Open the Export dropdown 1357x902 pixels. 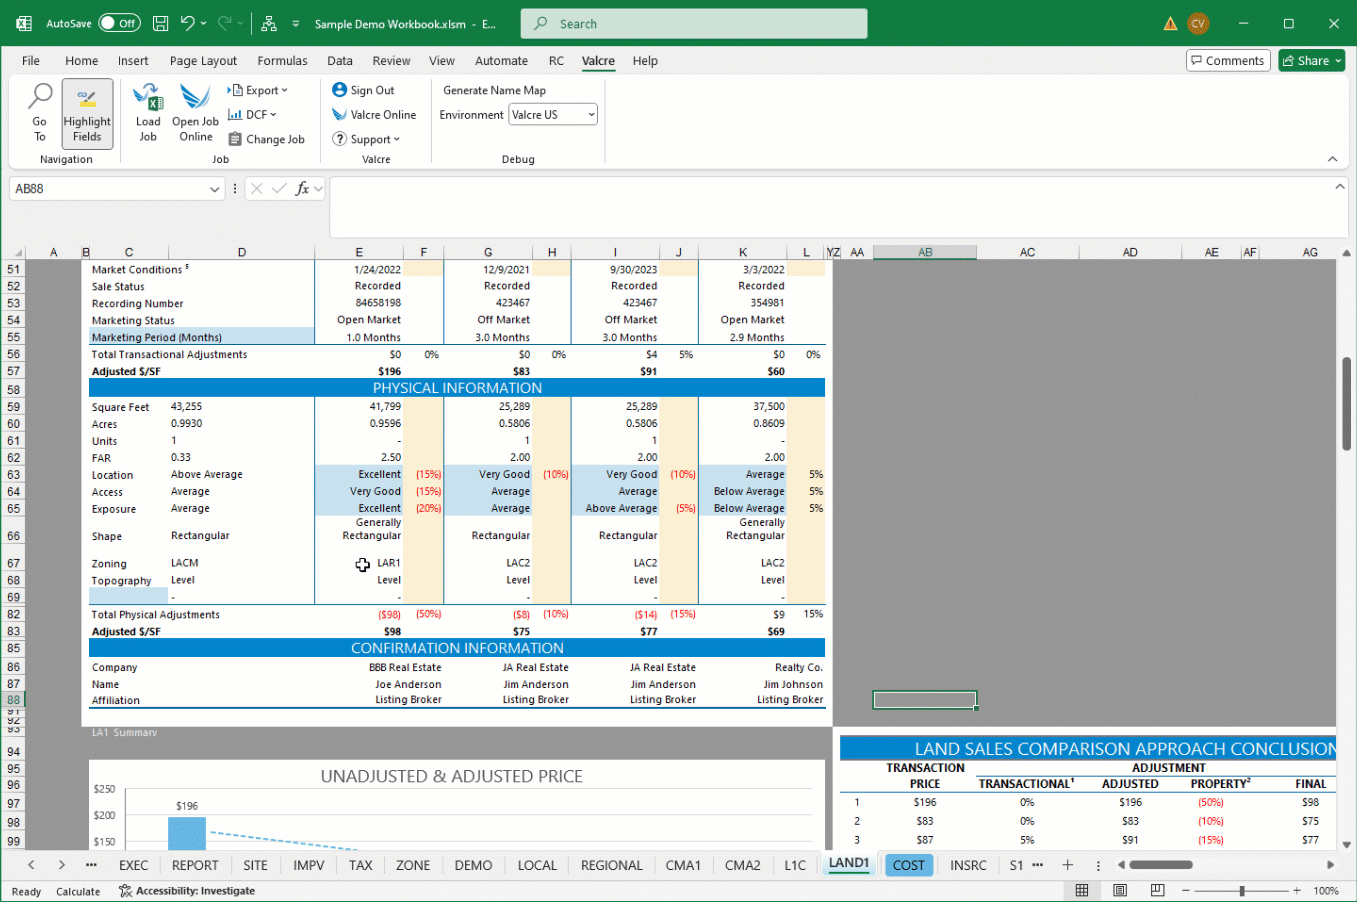[x=258, y=89]
